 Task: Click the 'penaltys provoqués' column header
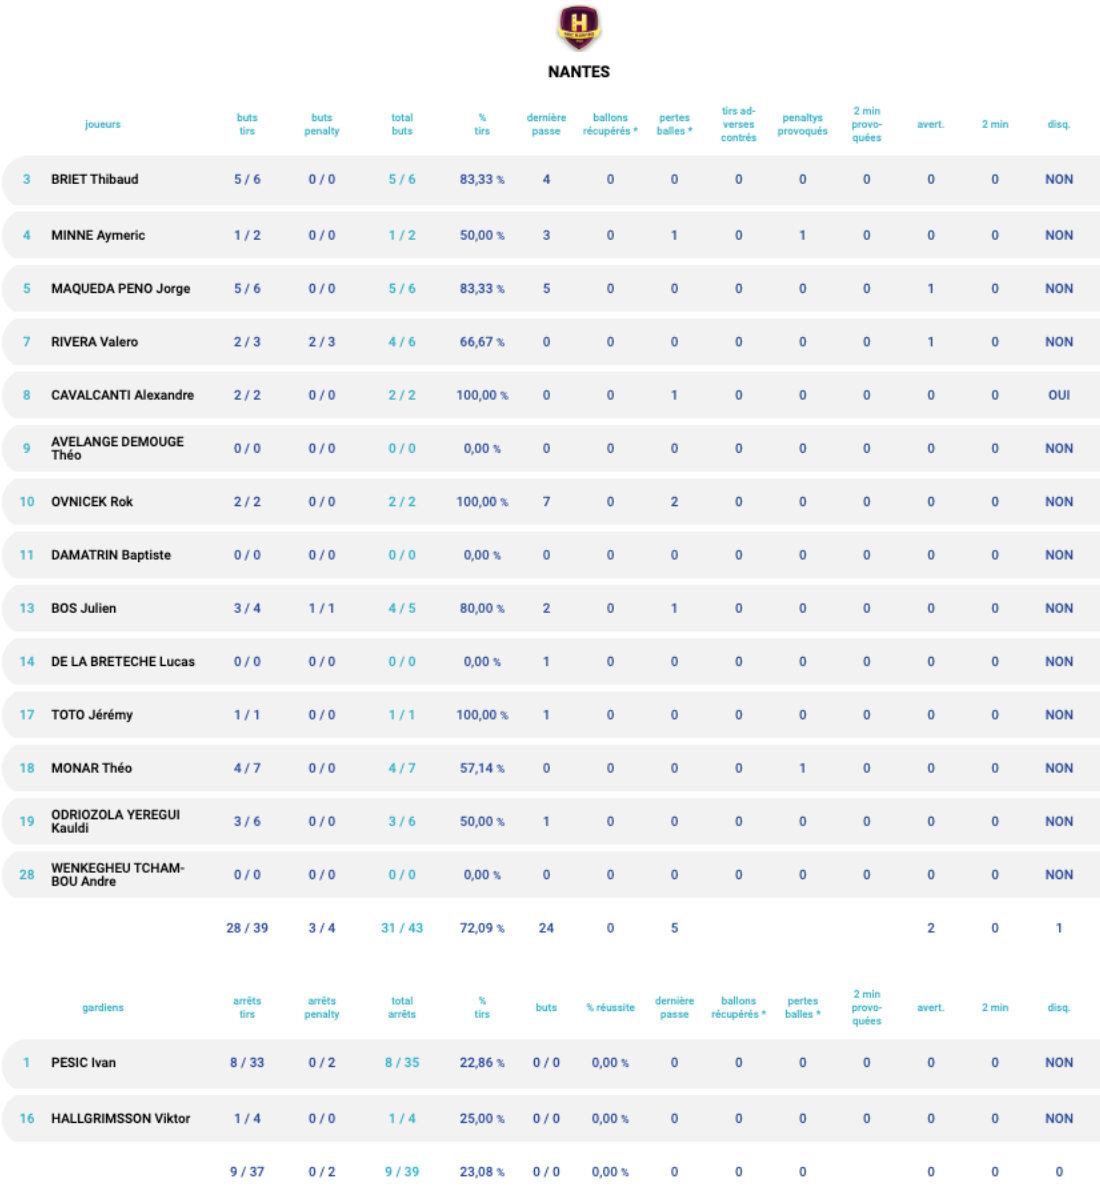802,125
